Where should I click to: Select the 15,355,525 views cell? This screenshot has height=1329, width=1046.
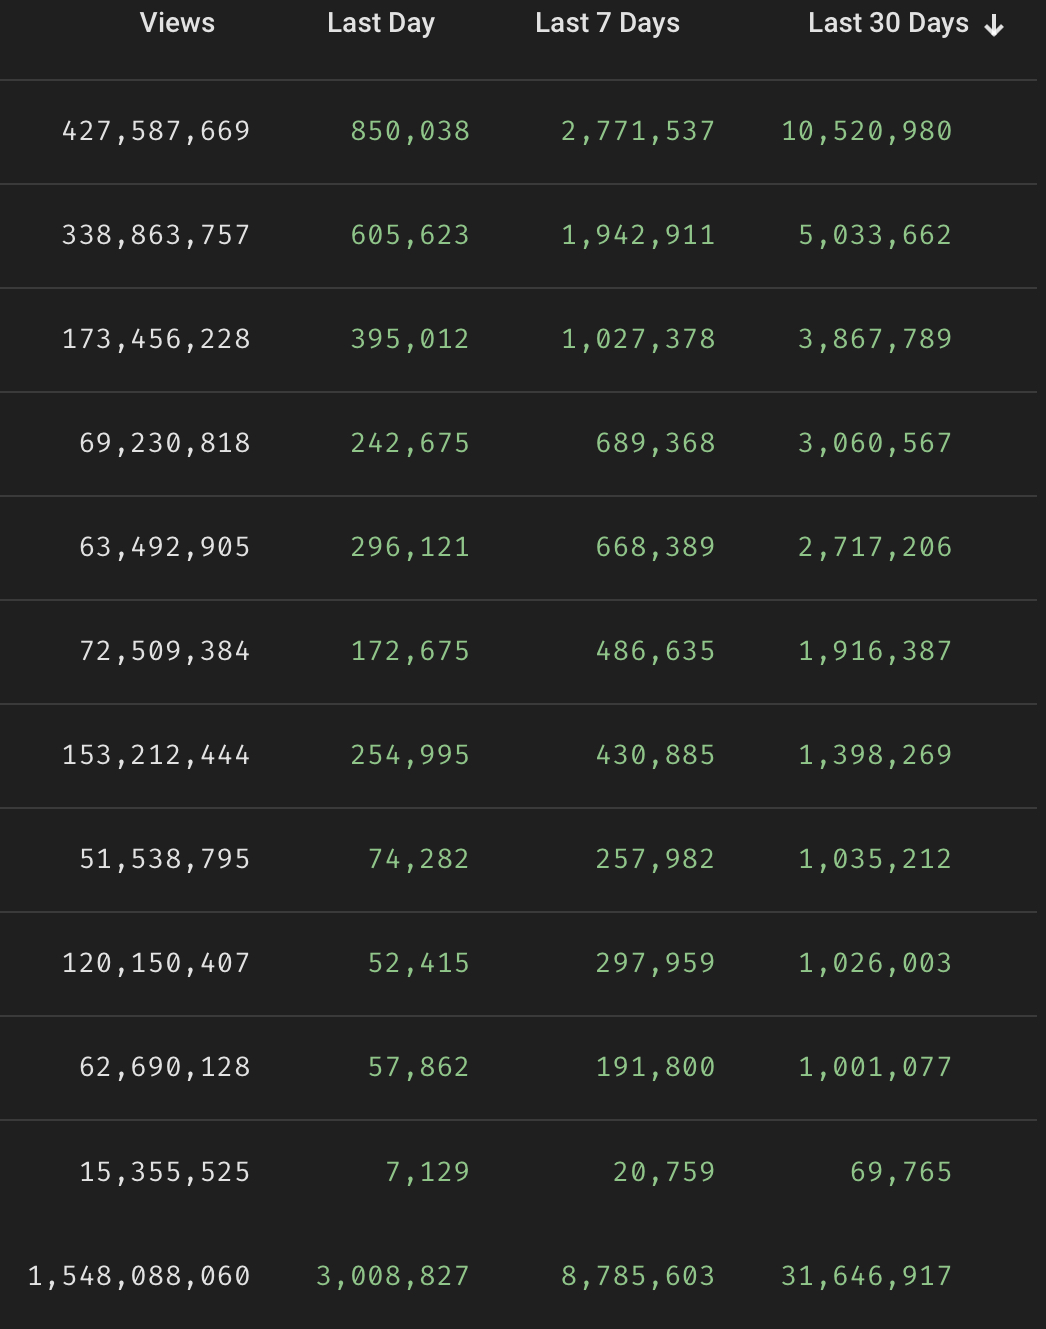165,1172
